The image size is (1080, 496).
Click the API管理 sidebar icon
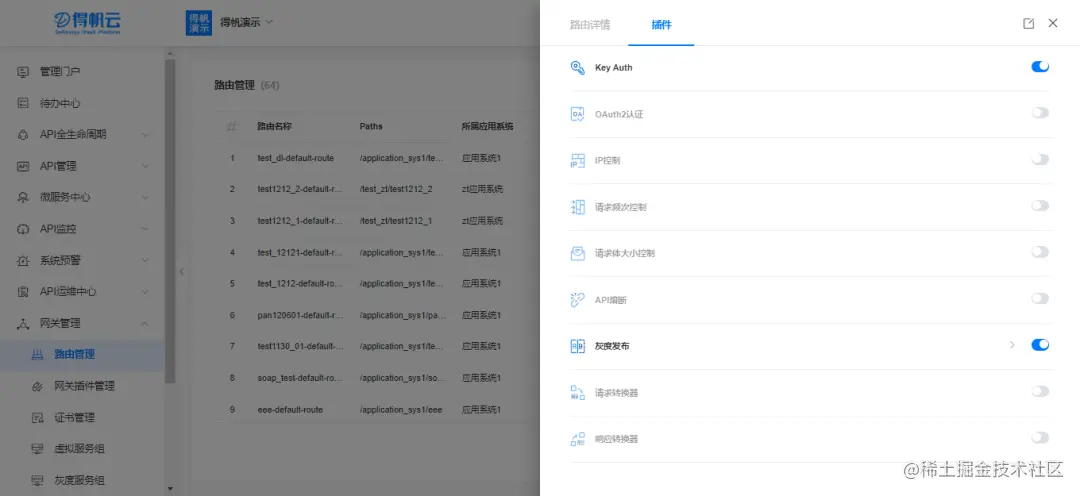click(x=23, y=166)
